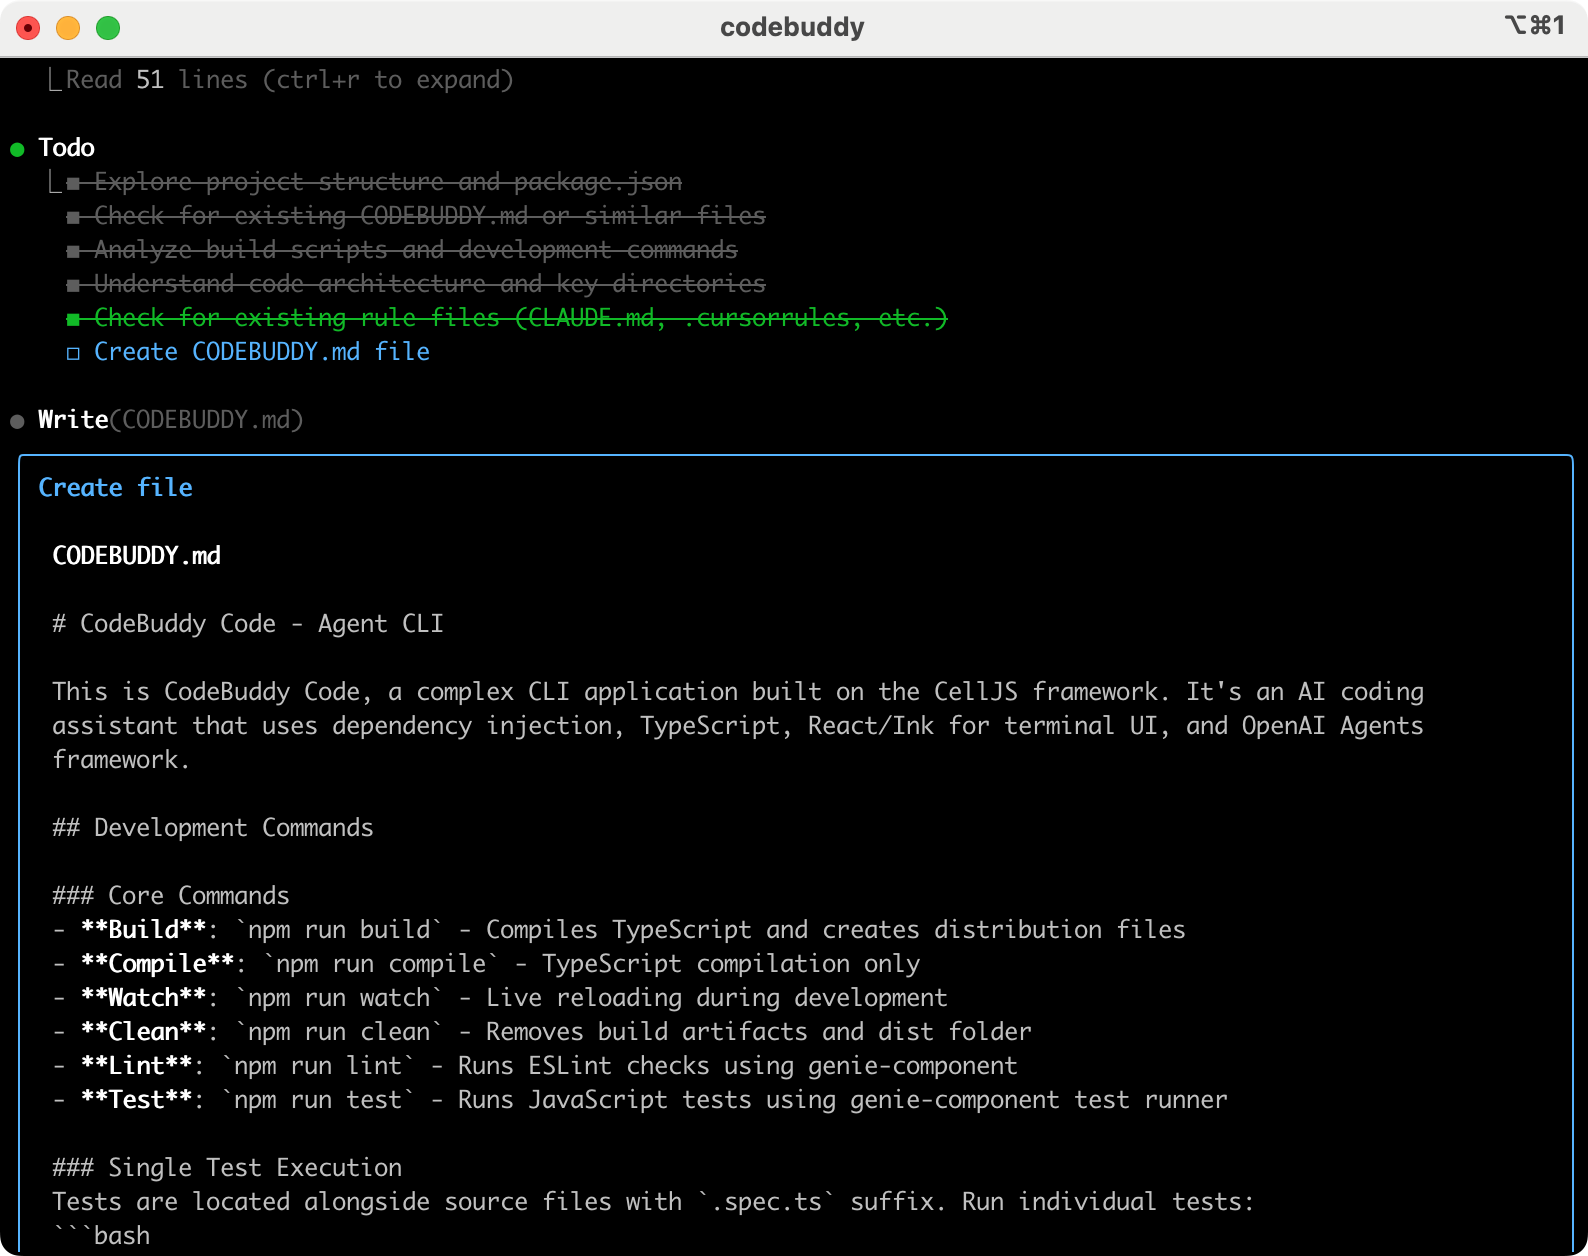Screen dimensions: 1588x1256
Task: Click the '**Build**' command line
Action: [x=619, y=930]
